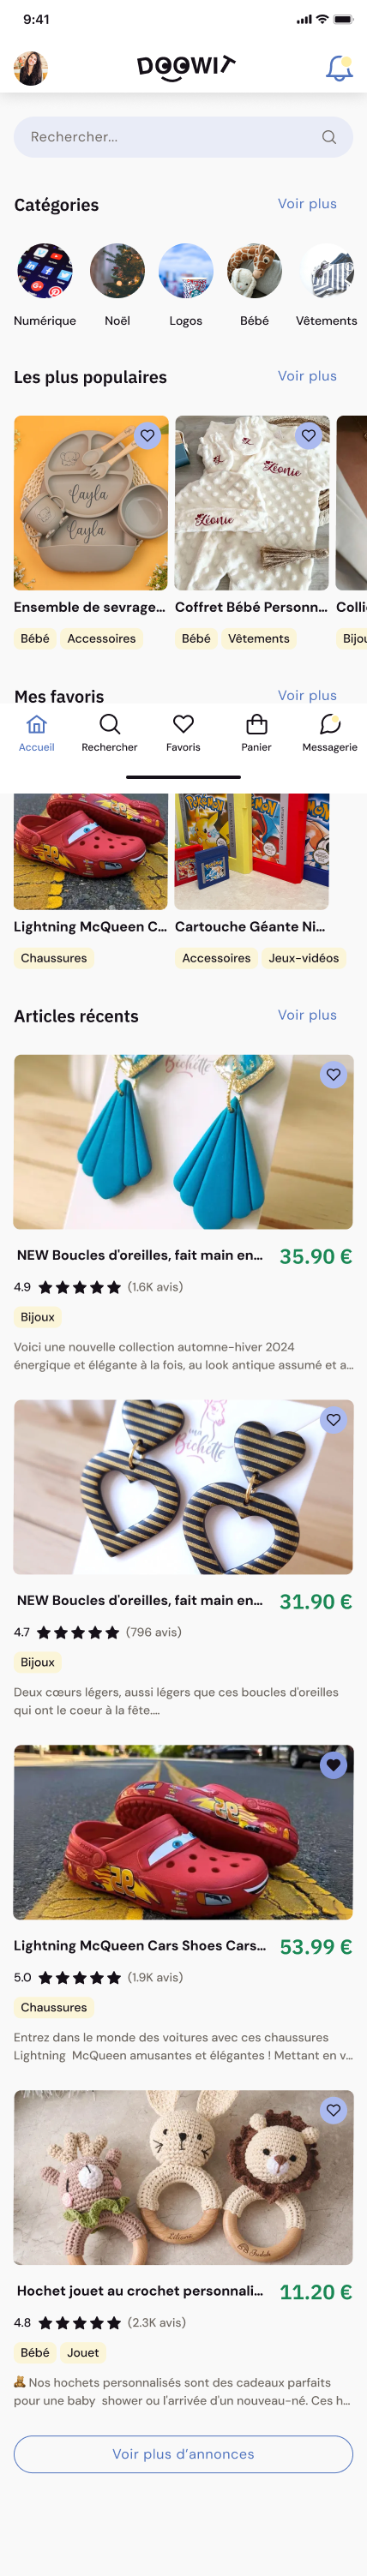Open the notifications bell icon
The width and height of the screenshot is (367, 2576).
pos(339,68)
